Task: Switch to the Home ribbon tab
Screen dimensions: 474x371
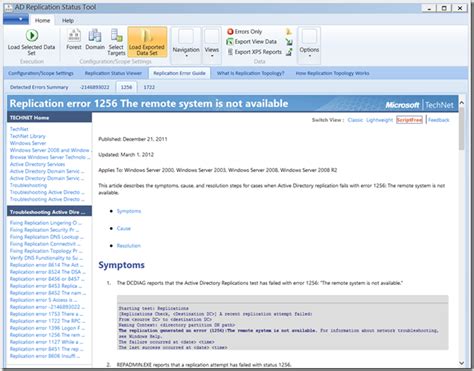Action: (42, 21)
